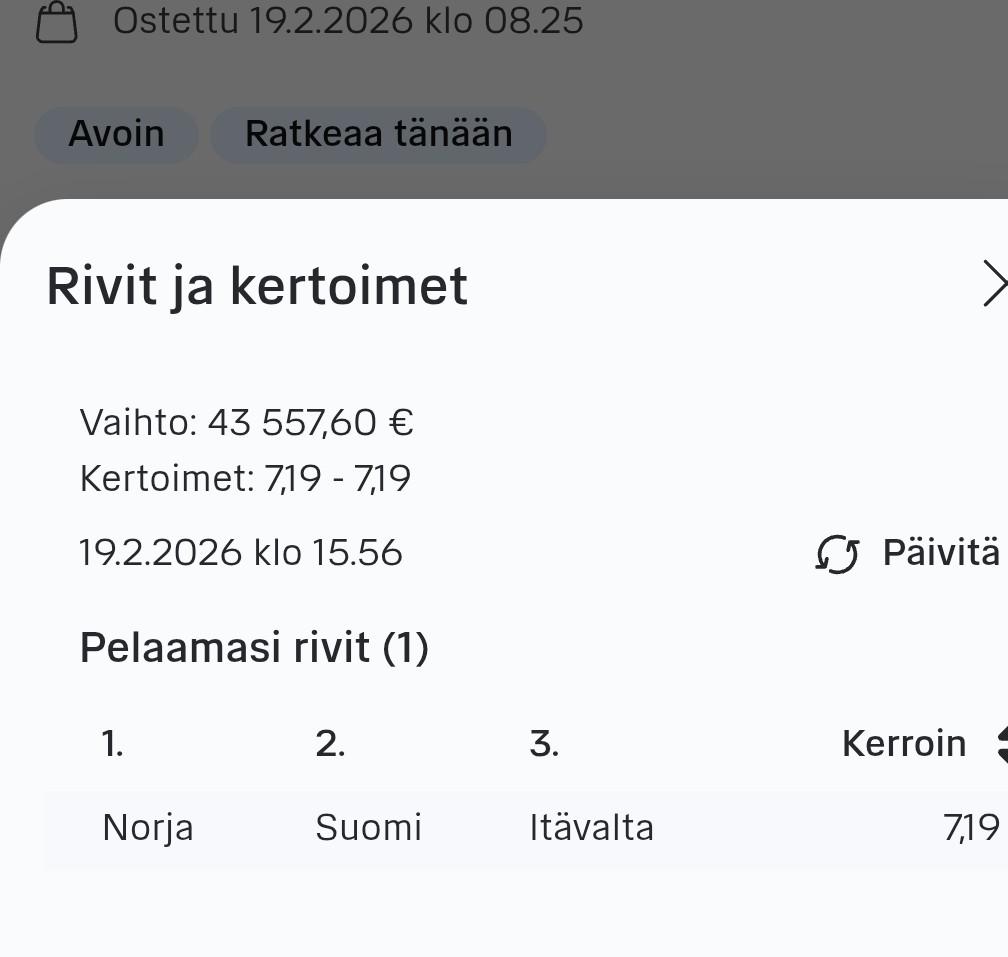Close the Rivit ja kertoimet panel
1008x957 pixels.
(x=993, y=285)
